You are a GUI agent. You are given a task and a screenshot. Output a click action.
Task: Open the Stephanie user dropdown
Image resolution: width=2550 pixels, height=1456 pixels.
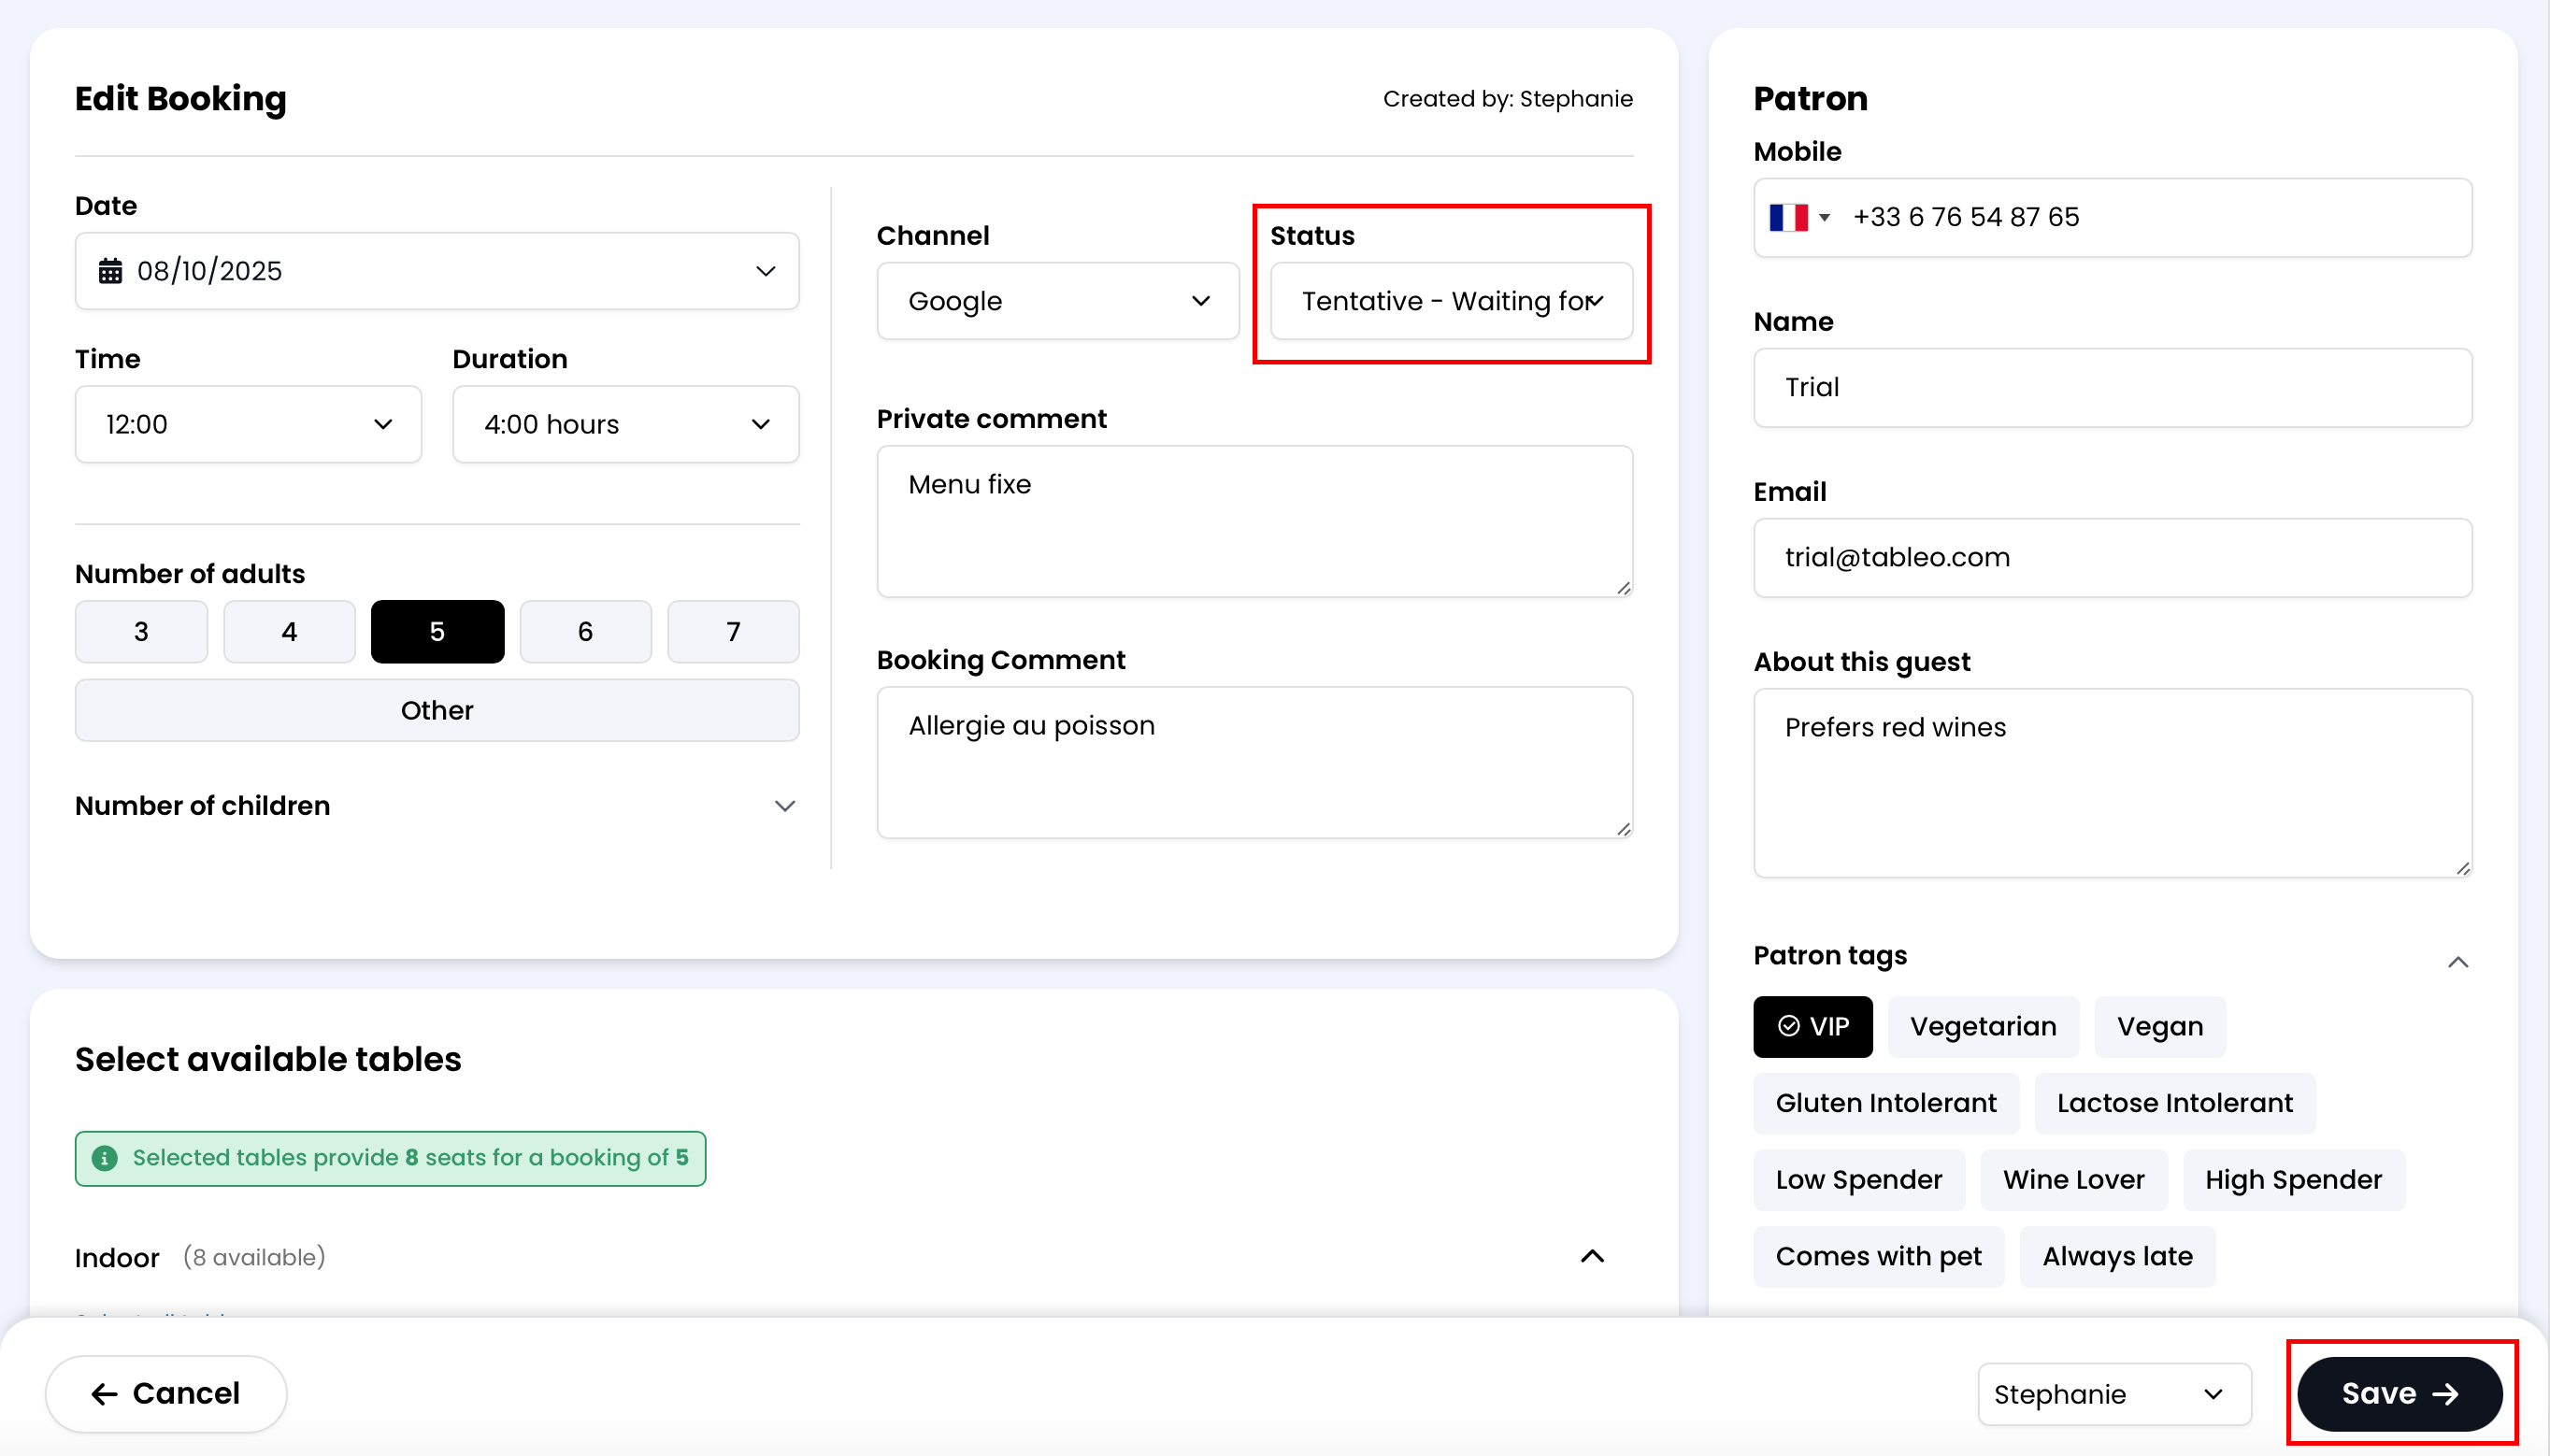point(2114,1394)
